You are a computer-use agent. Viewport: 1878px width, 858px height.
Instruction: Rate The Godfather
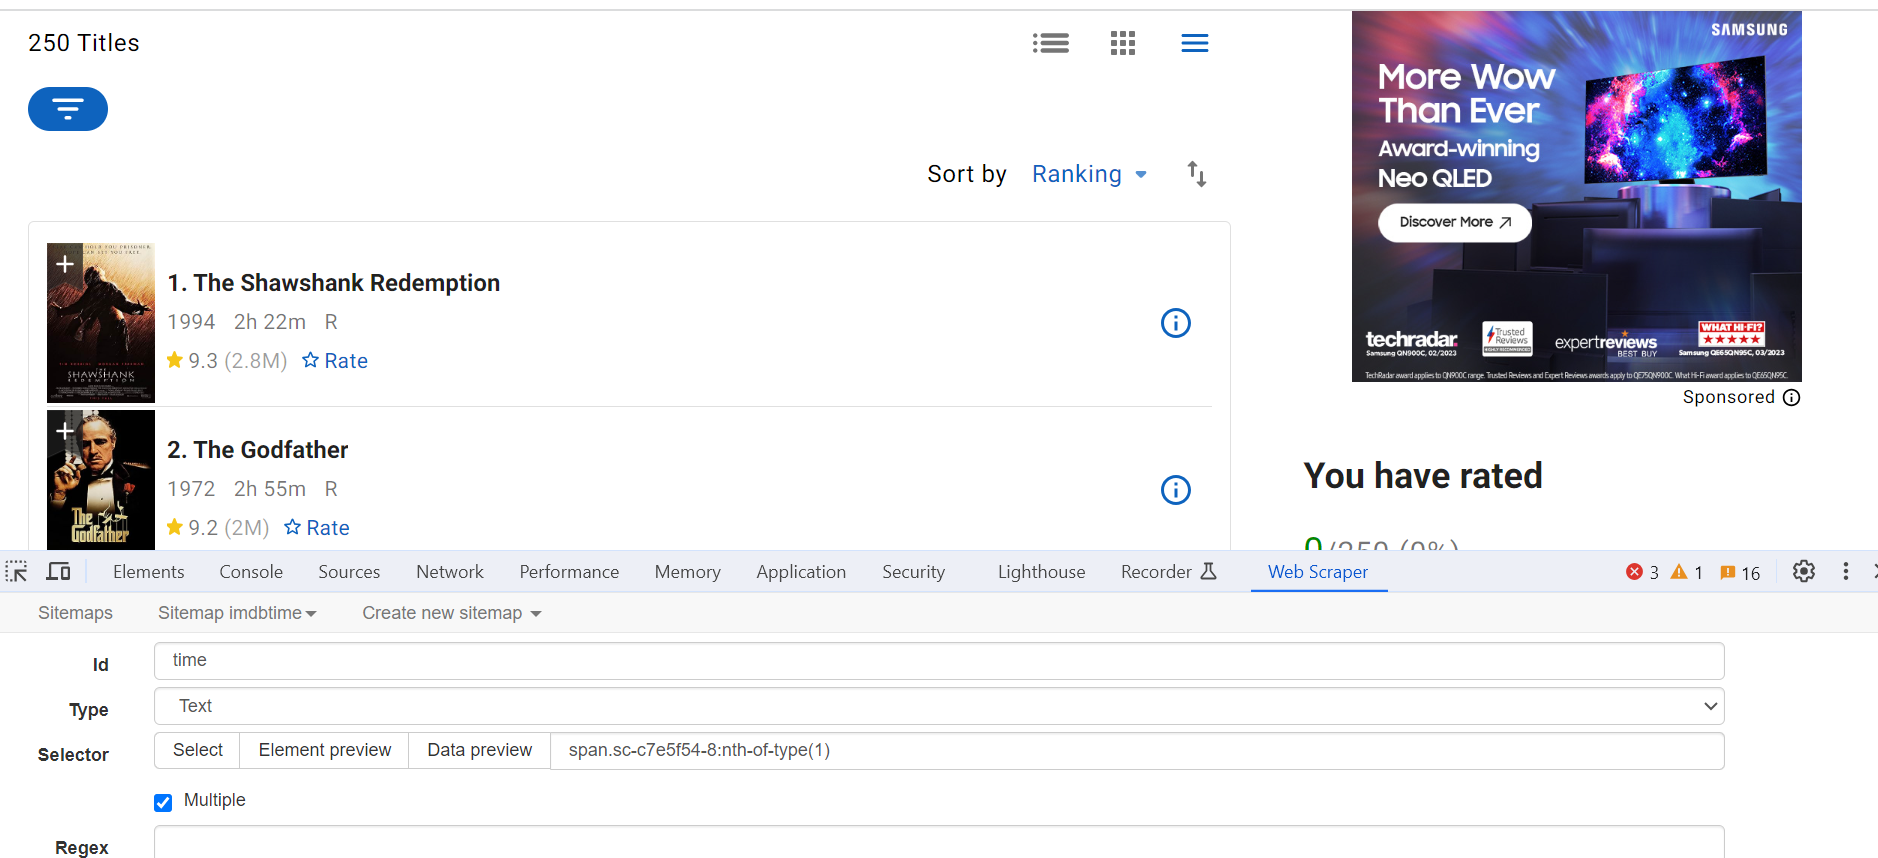[x=317, y=528]
